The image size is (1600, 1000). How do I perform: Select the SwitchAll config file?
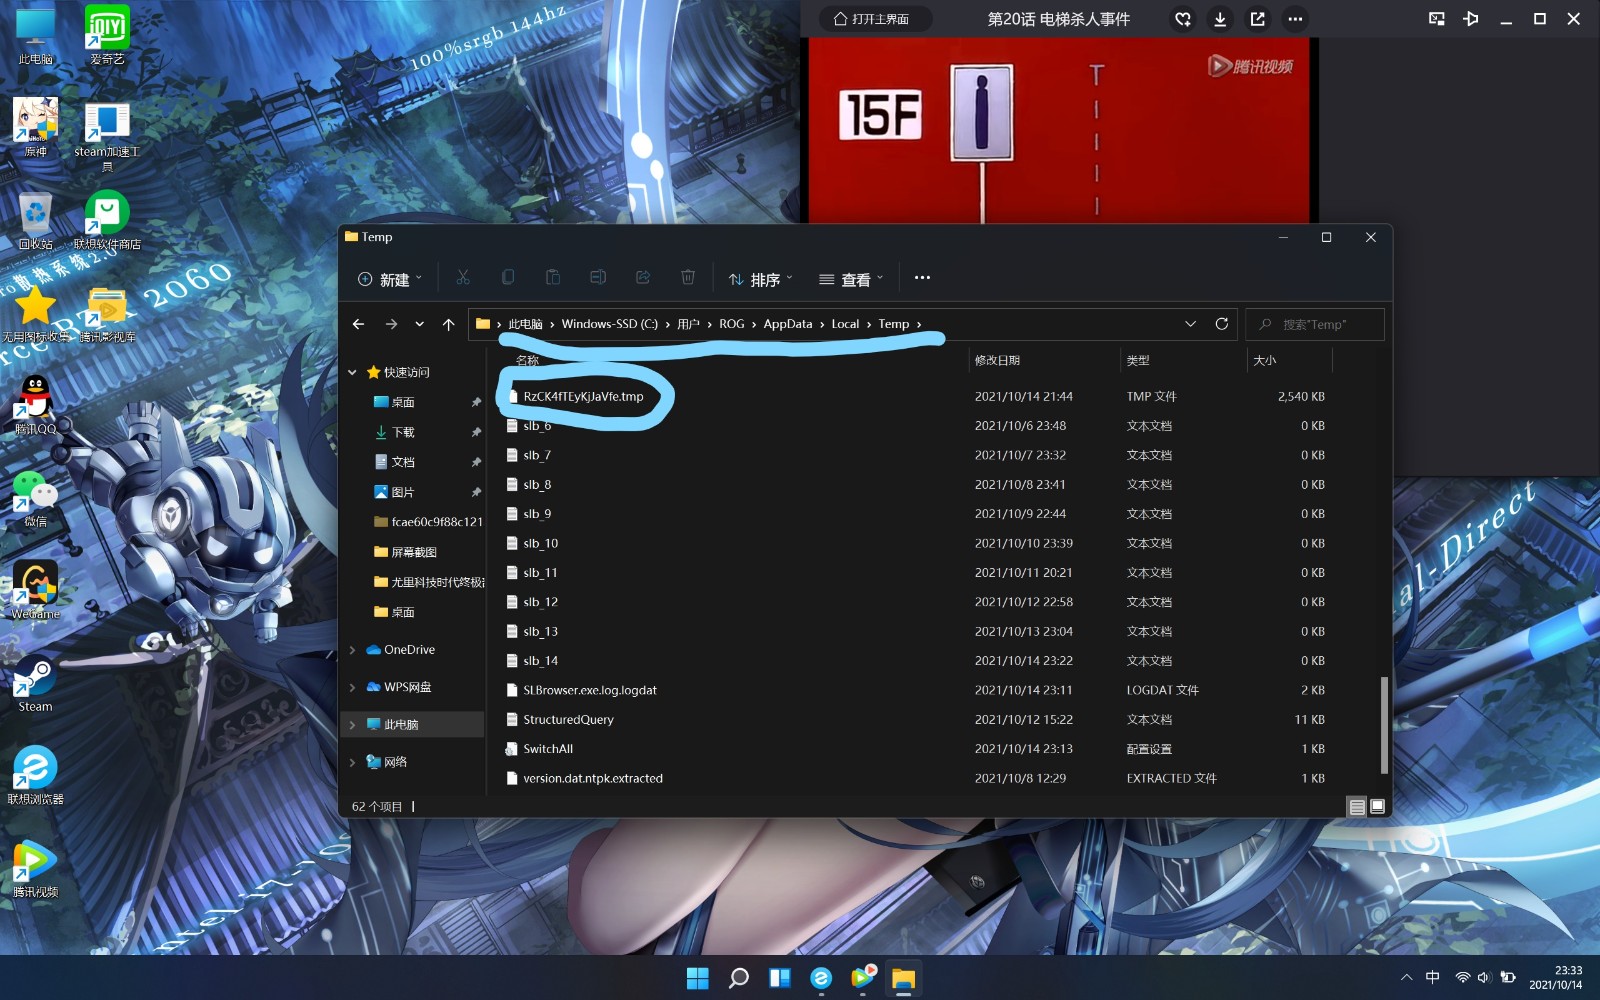point(548,749)
